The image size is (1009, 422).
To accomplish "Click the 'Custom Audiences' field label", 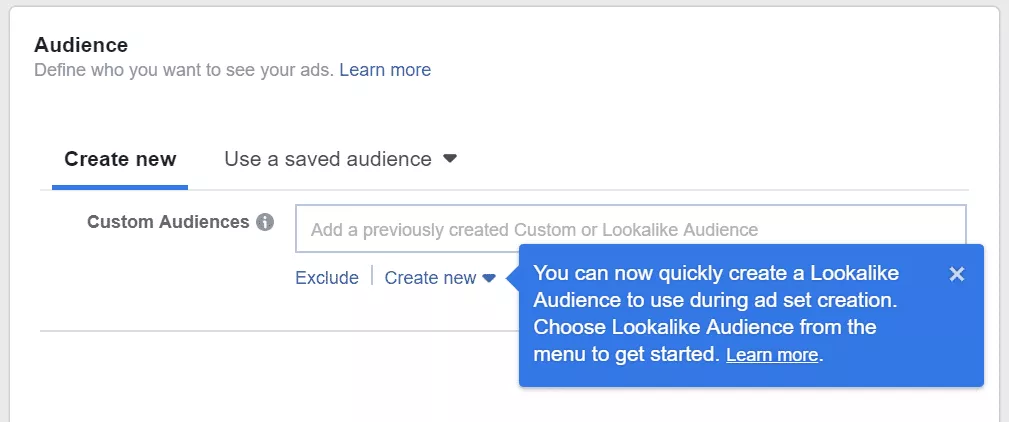I will tap(168, 222).
